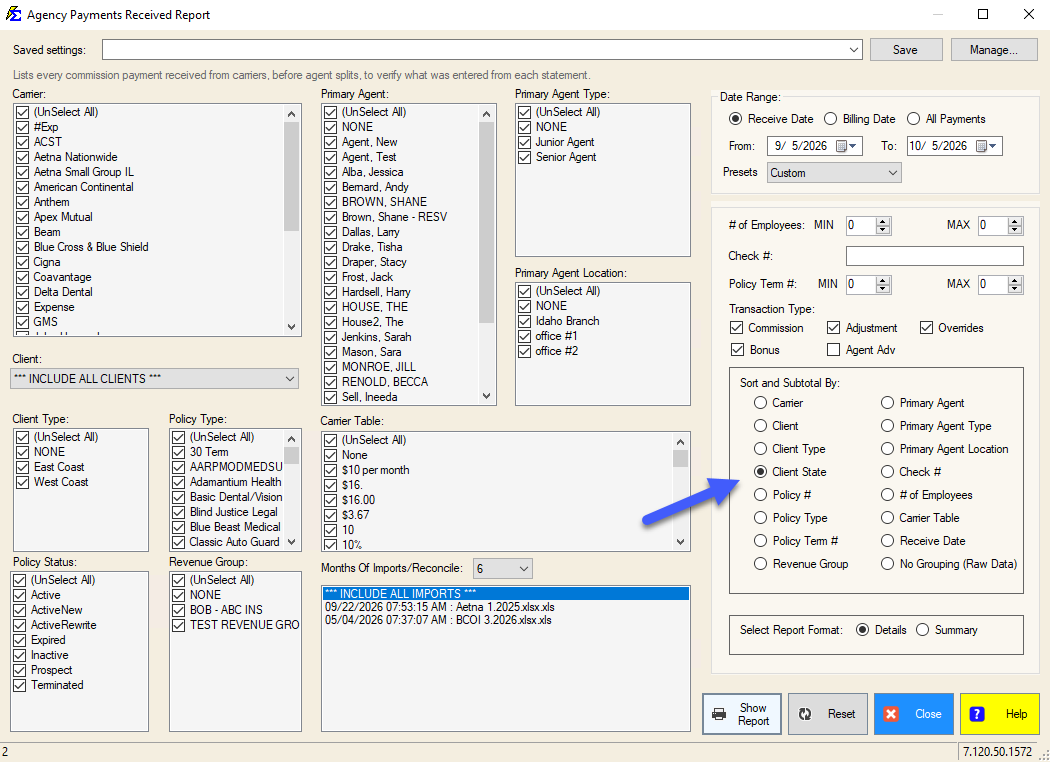Increase Policy Term # MIN value

883,280
